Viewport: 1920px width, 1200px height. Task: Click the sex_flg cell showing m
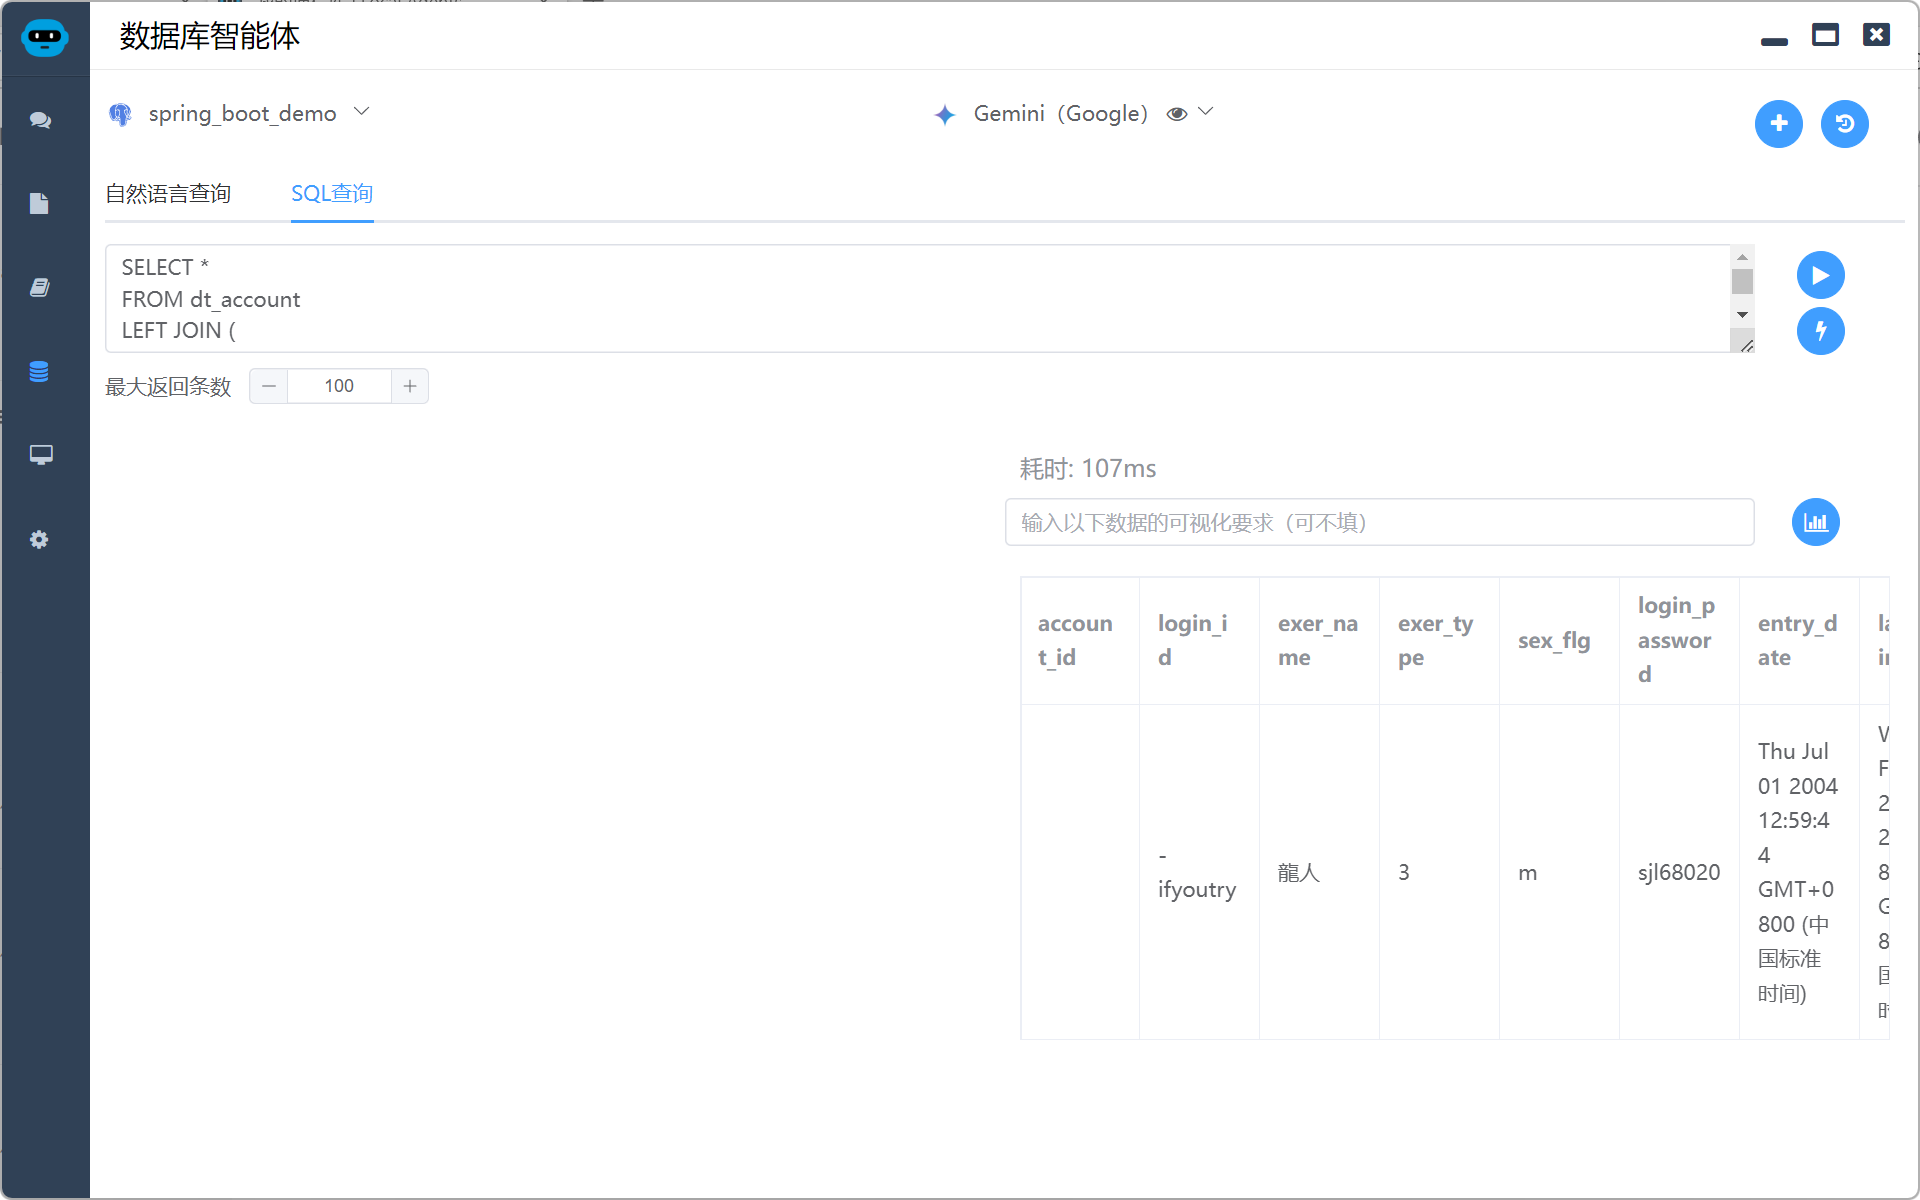click(x=1559, y=872)
